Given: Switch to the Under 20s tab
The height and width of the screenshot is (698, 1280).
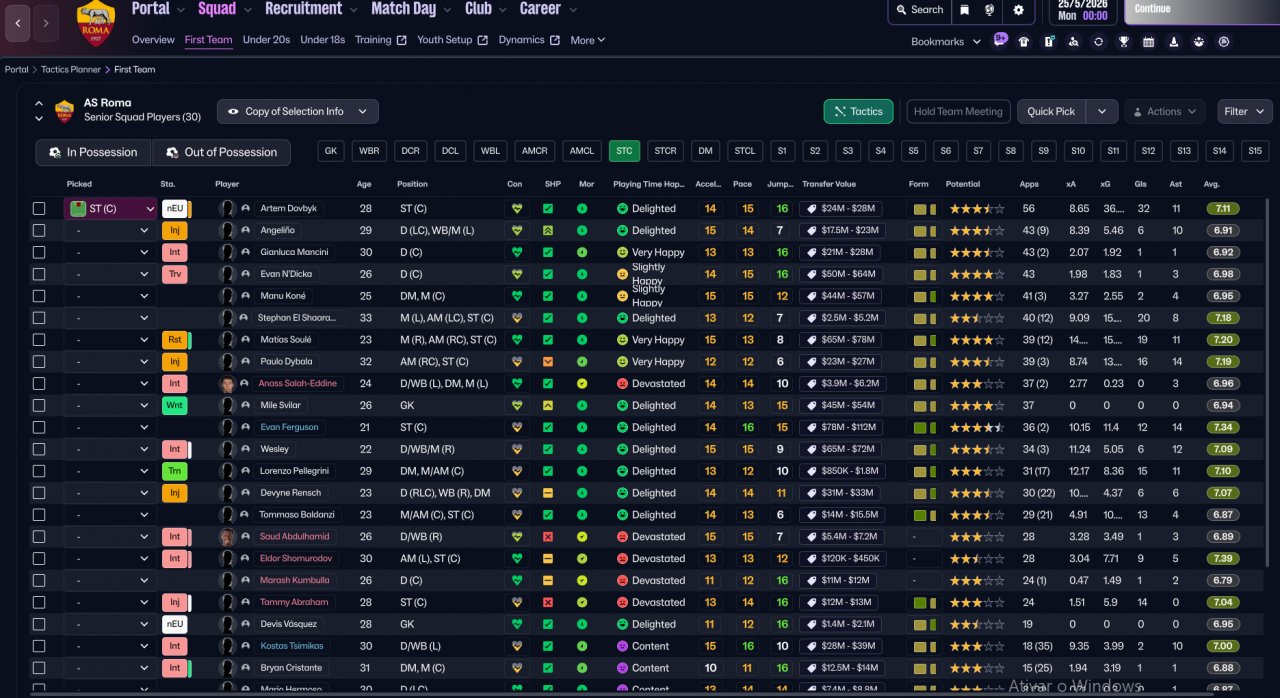Looking at the screenshot, I should [266, 40].
